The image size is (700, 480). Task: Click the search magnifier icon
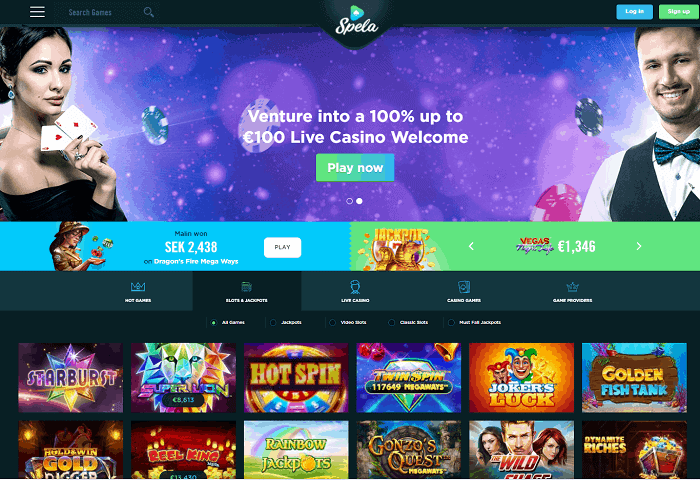[x=149, y=12]
